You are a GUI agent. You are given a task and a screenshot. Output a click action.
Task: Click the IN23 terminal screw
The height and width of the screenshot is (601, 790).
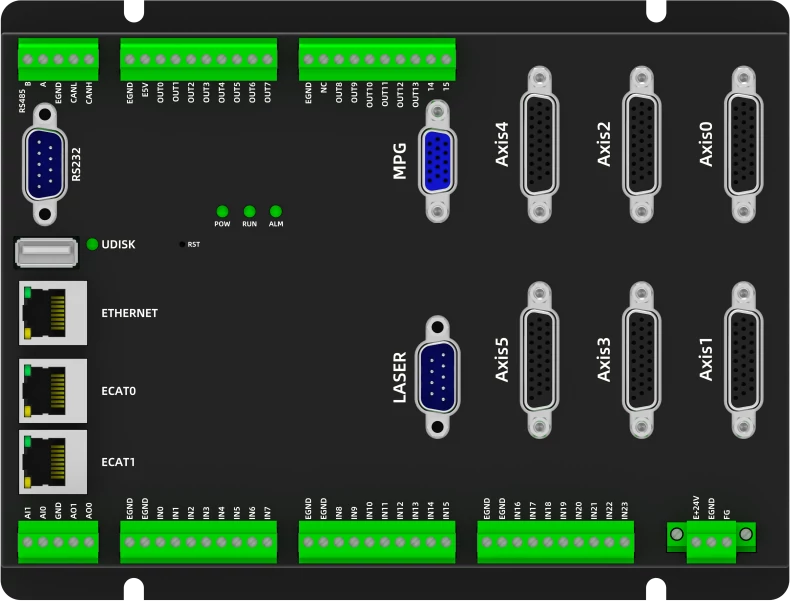tap(625, 542)
